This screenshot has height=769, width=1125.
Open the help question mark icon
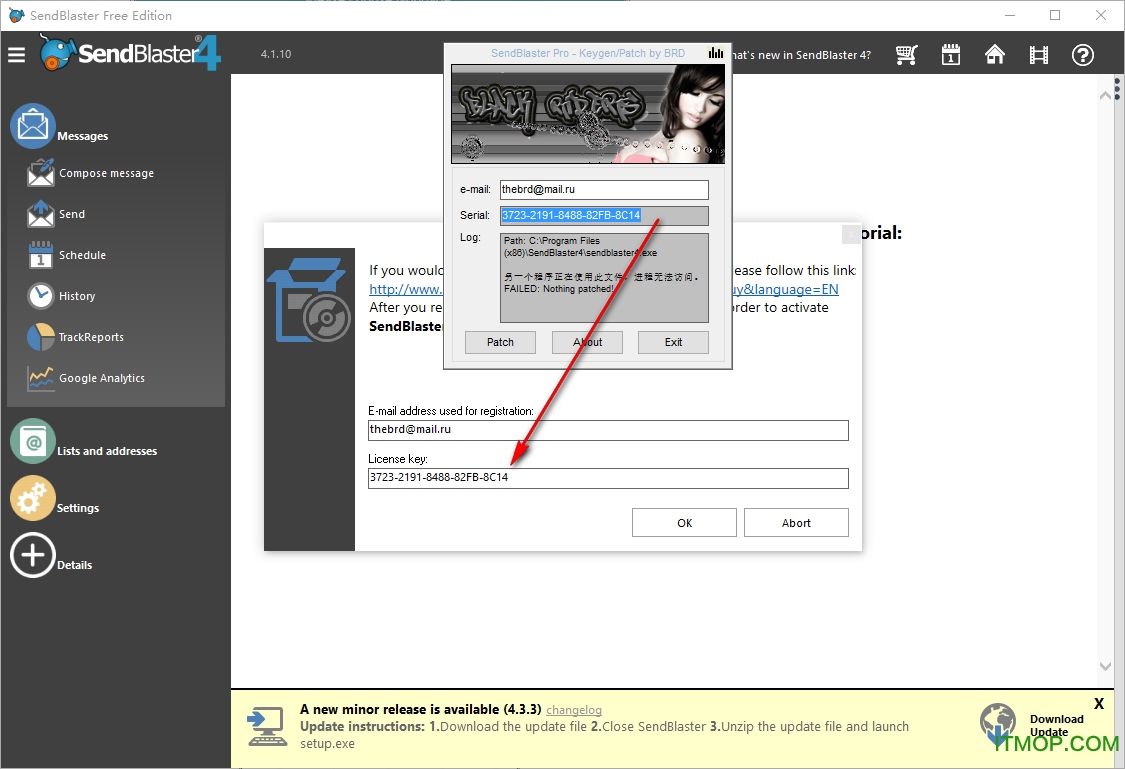pos(1083,55)
